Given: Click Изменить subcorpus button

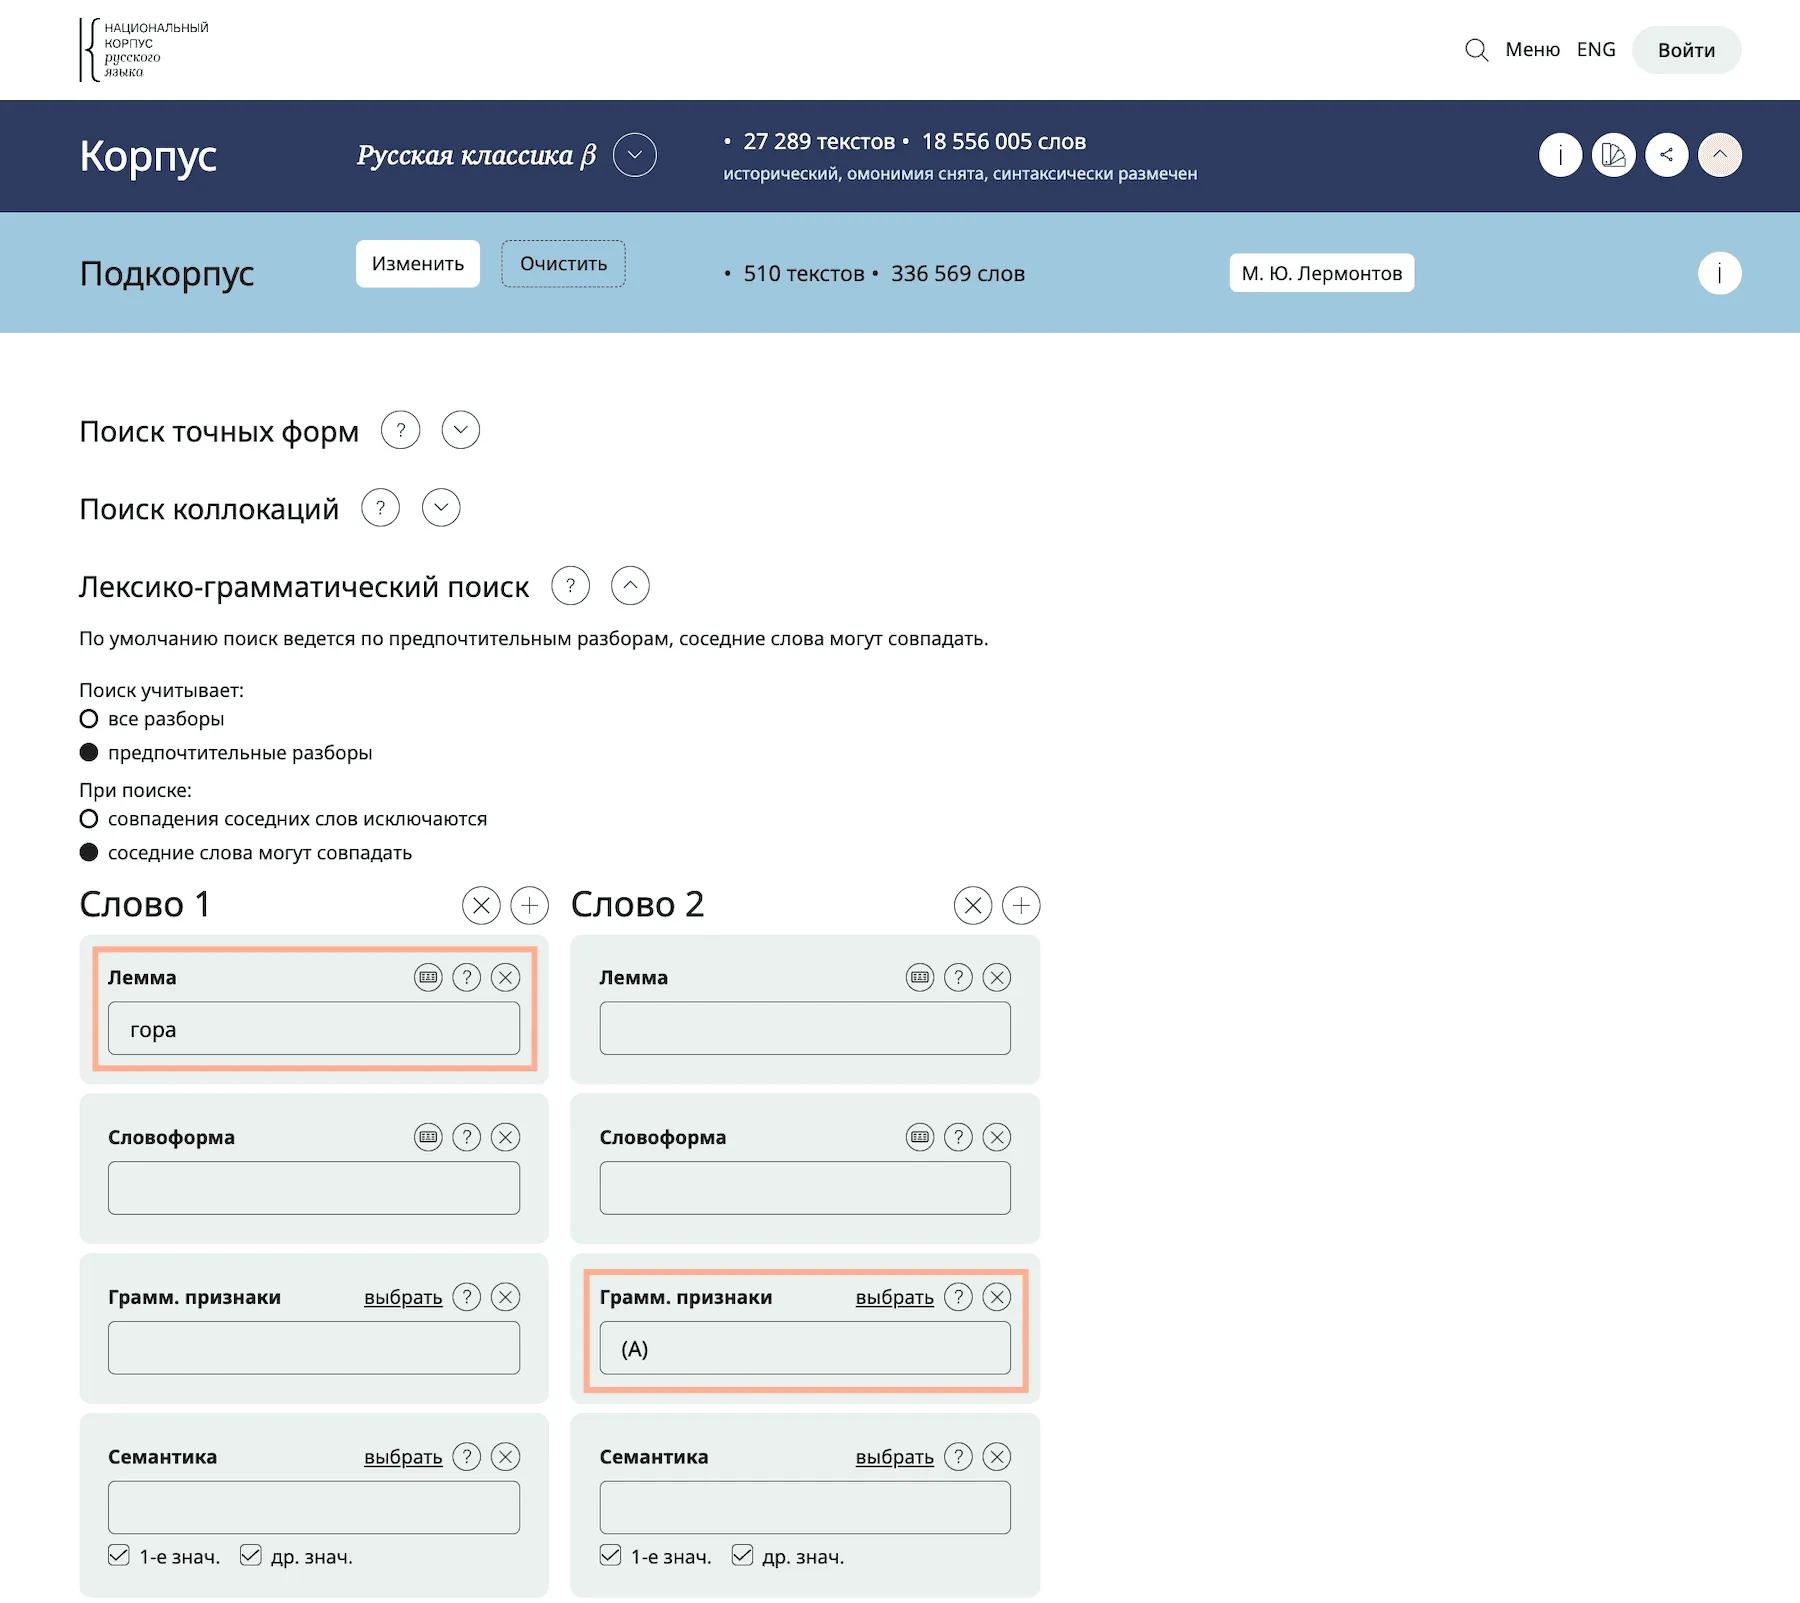Looking at the screenshot, I should (418, 264).
